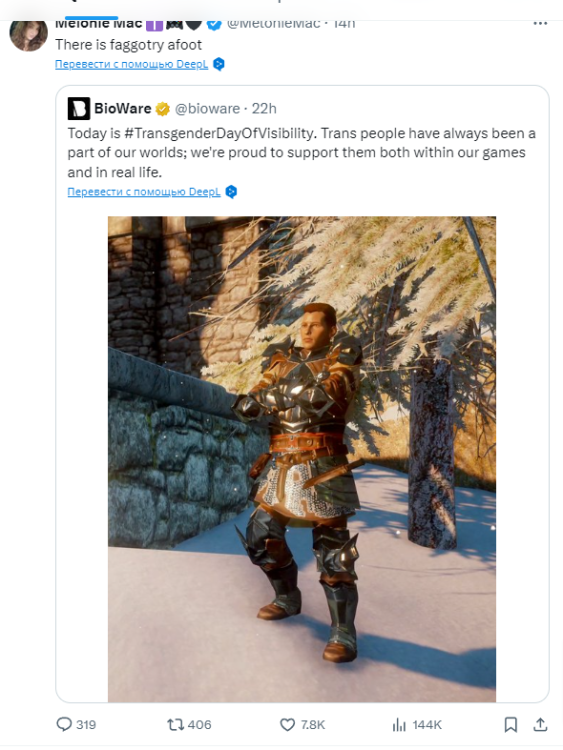This screenshot has height=750, width=563.
Task: Click the blue verified badge of poster
Action: click(214, 24)
